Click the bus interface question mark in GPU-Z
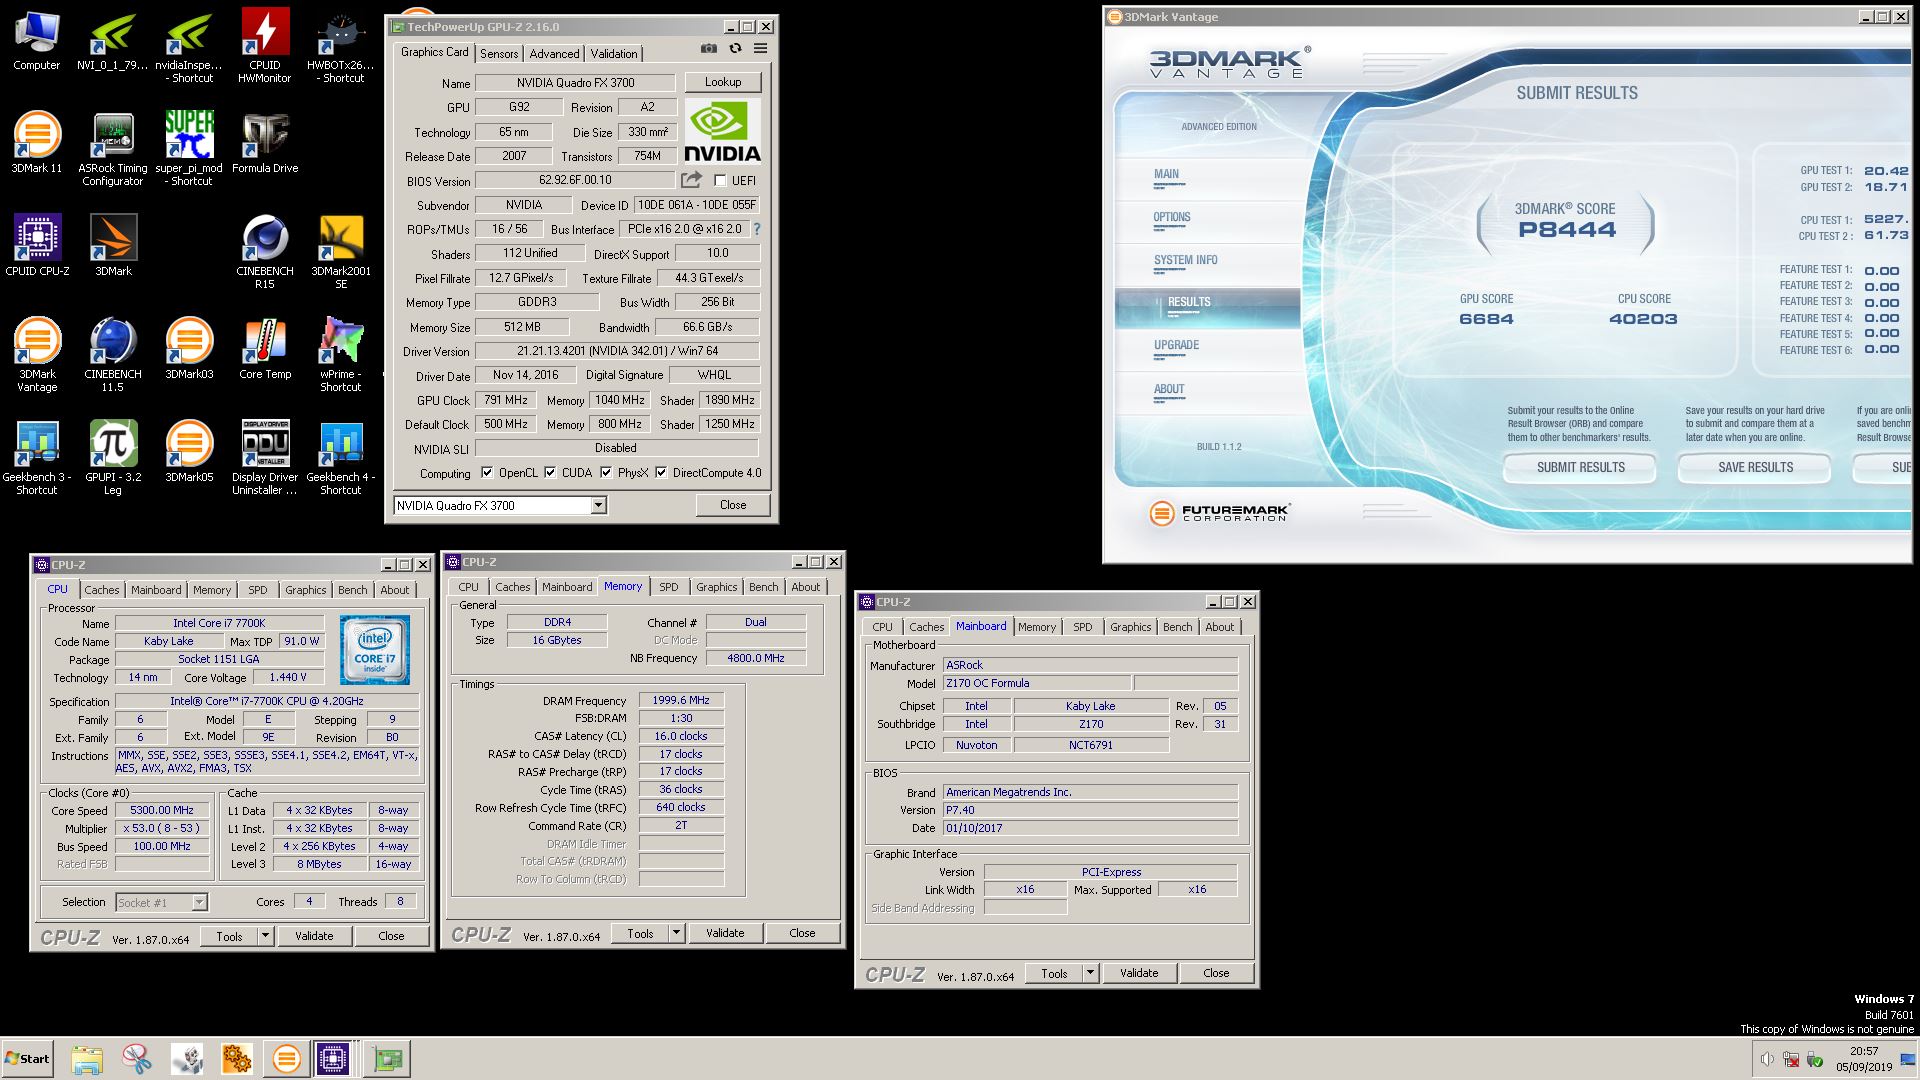The height and width of the screenshot is (1080, 1920). [x=757, y=229]
